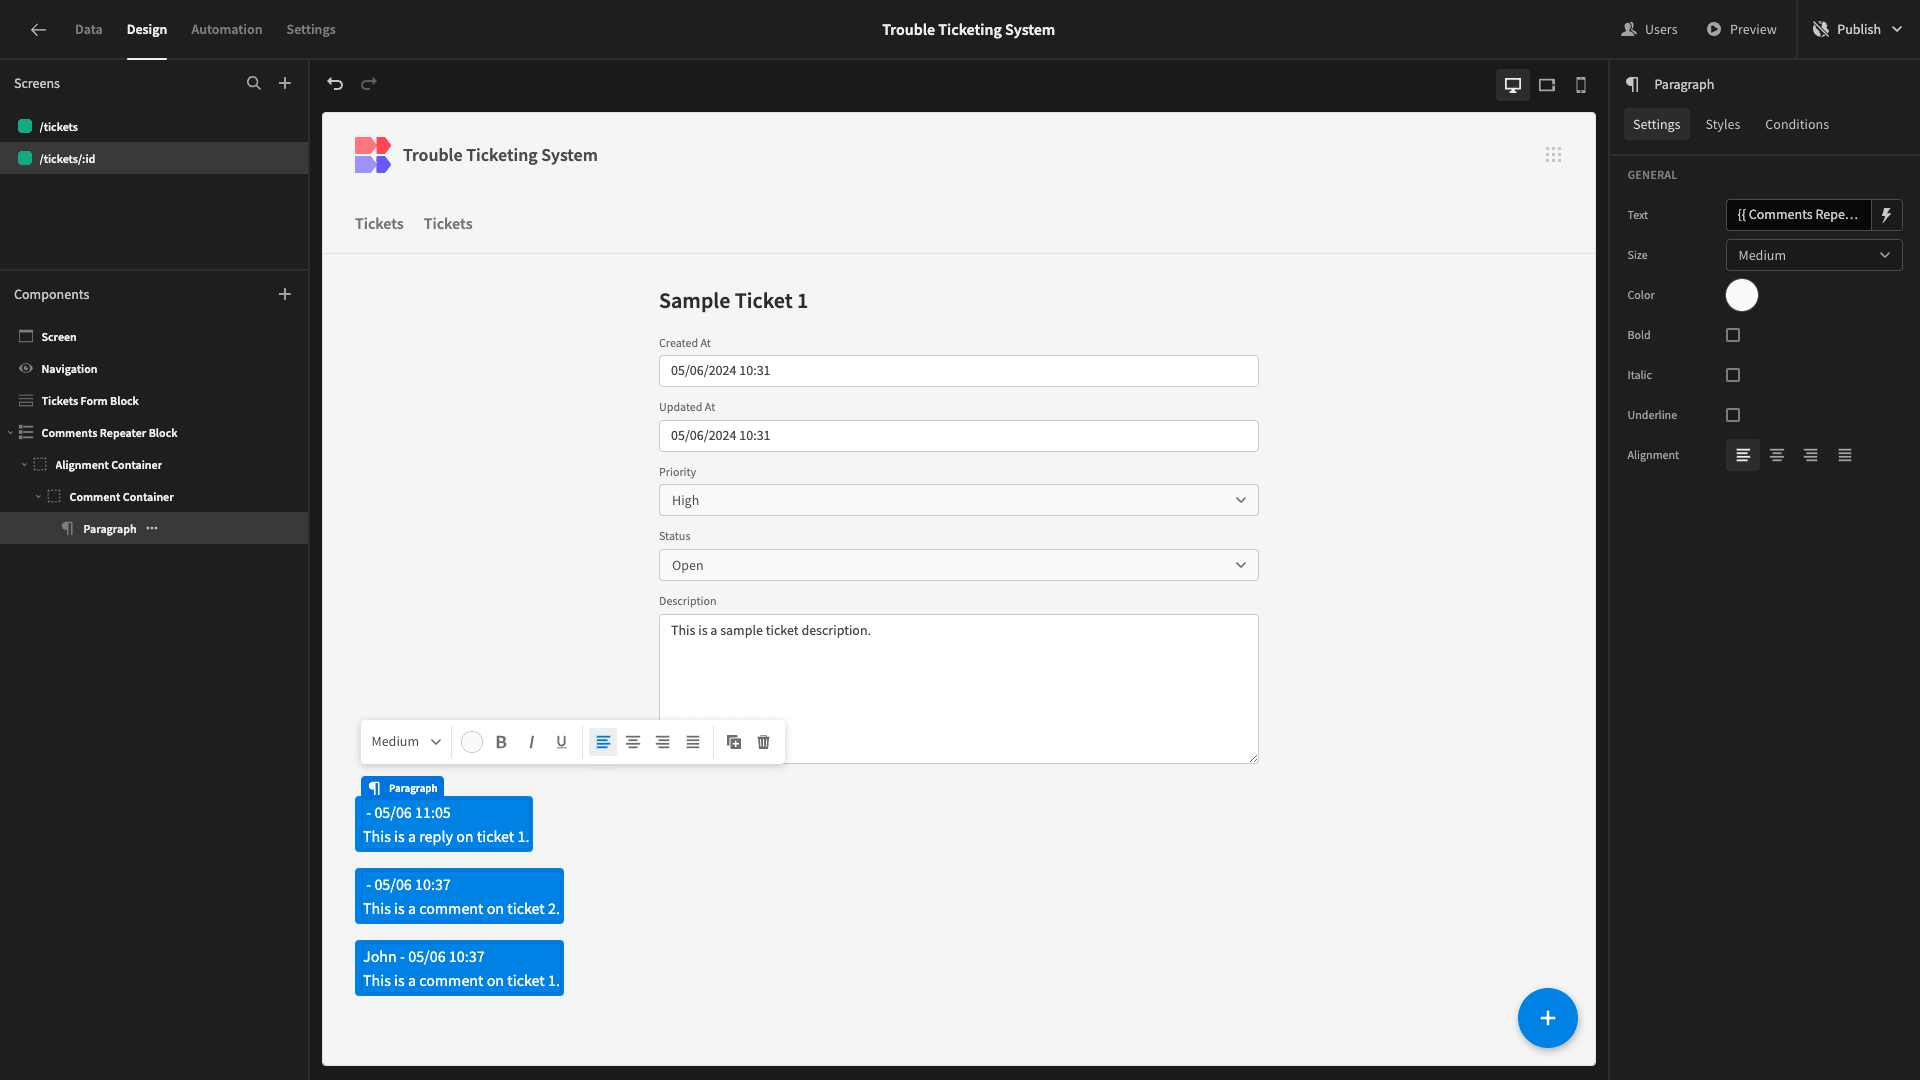
Task: Open the Styles tab
Action: pos(1723,125)
